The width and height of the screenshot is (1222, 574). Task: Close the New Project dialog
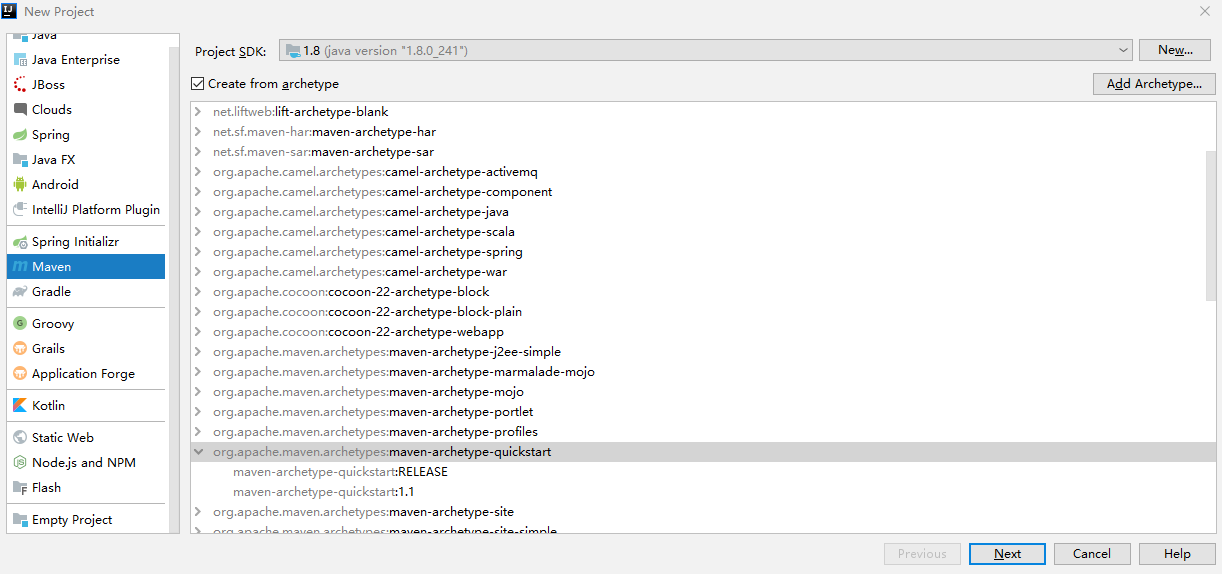tap(1204, 11)
